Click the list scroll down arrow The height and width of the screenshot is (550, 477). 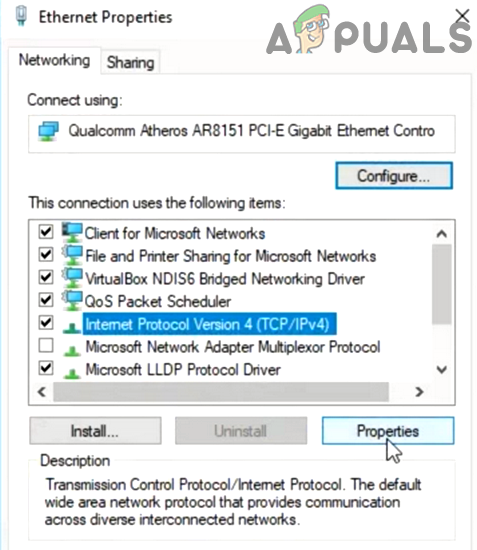(442, 369)
